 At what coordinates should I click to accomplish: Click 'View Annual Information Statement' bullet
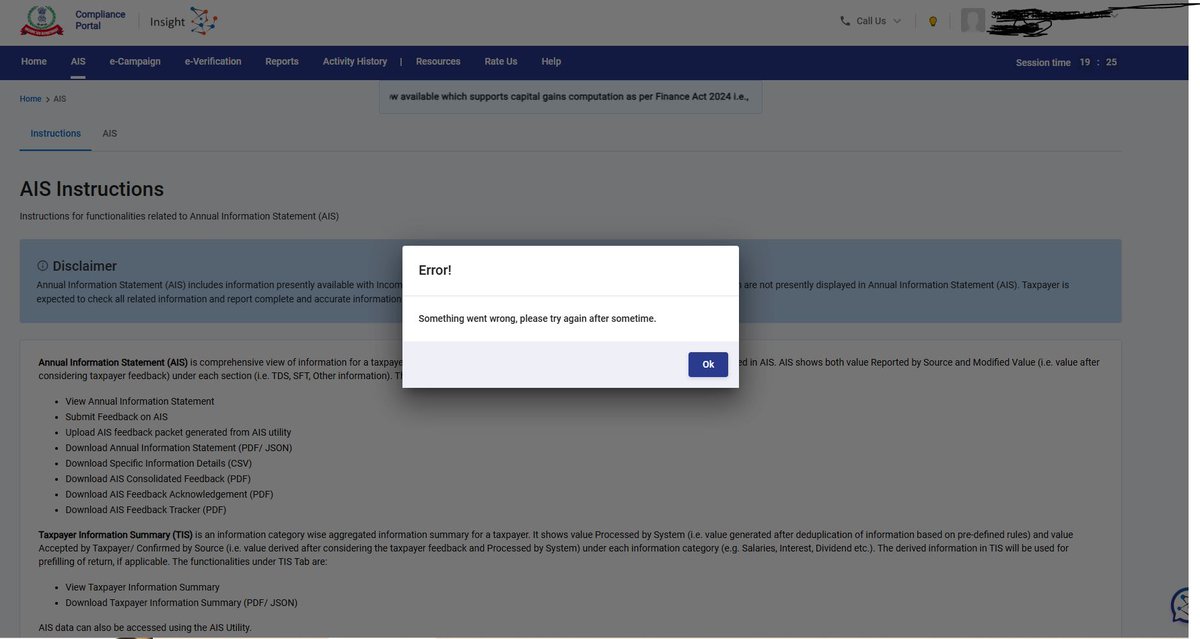tap(140, 401)
